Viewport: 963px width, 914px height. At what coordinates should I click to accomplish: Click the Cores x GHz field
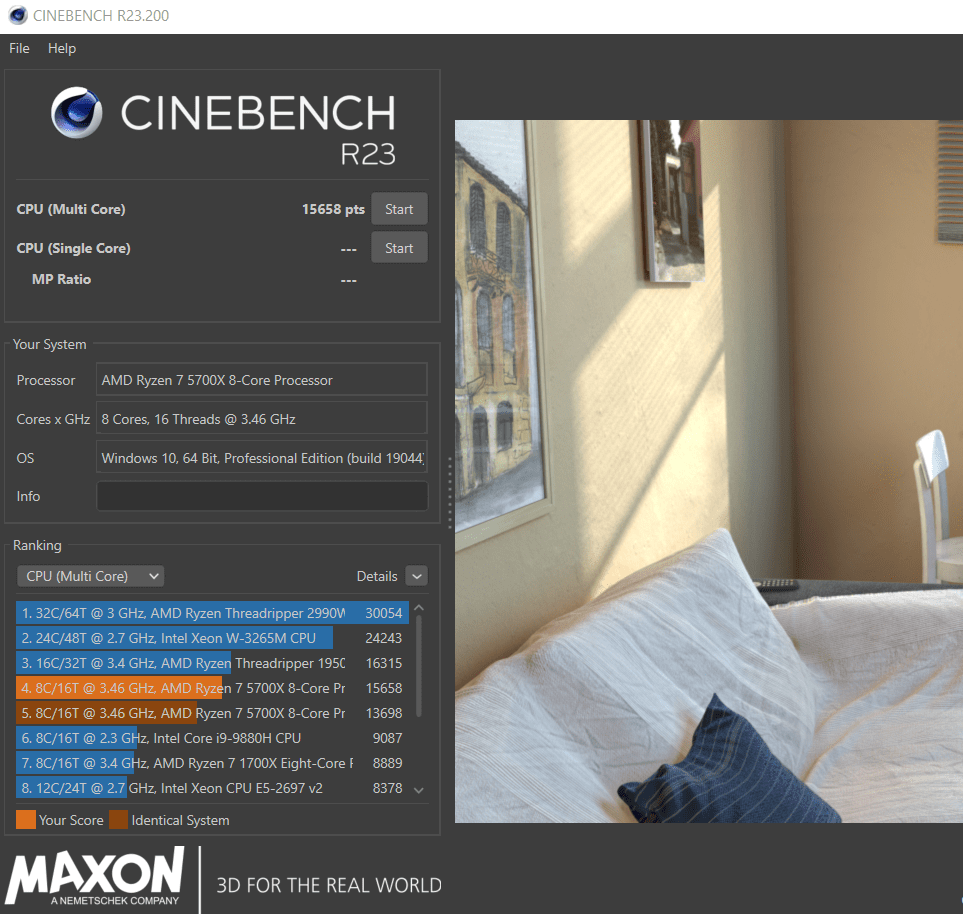pyautogui.click(x=262, y=419)
